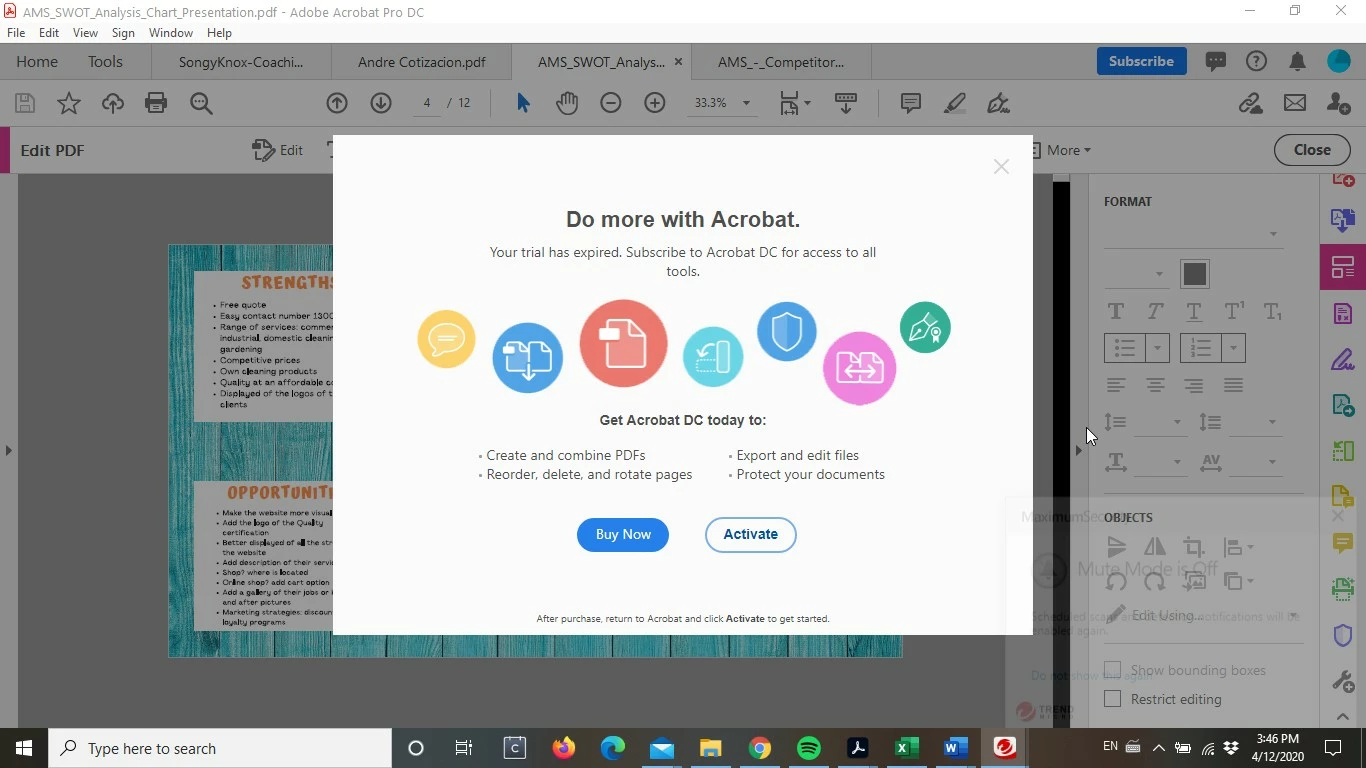Print the document with printer icon
1366x768 pixels.
coord(156,103)
